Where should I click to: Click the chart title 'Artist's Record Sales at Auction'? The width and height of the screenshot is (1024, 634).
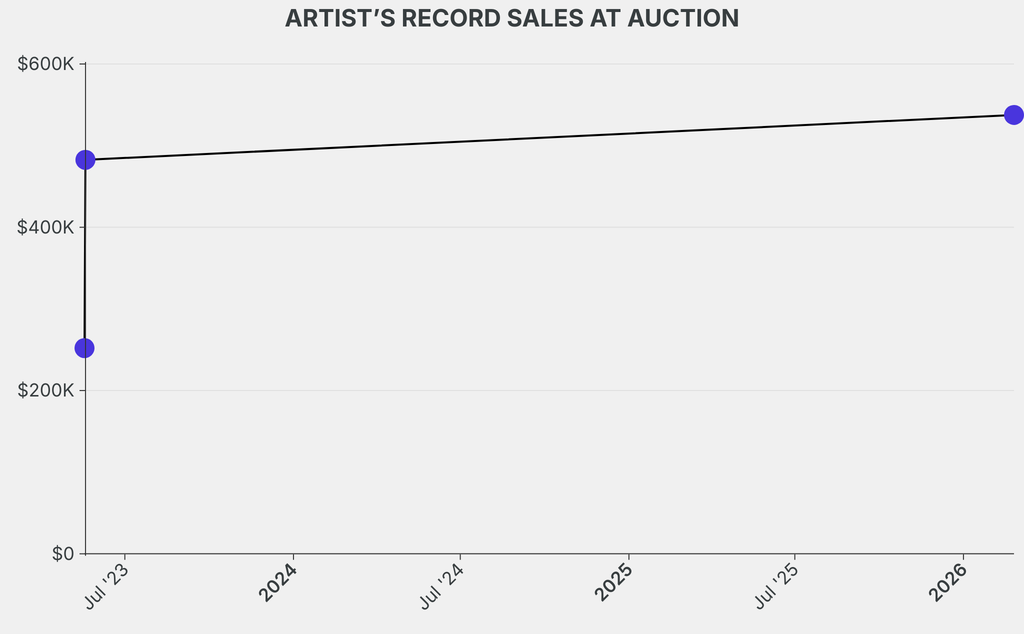click(x=512, y=19)
